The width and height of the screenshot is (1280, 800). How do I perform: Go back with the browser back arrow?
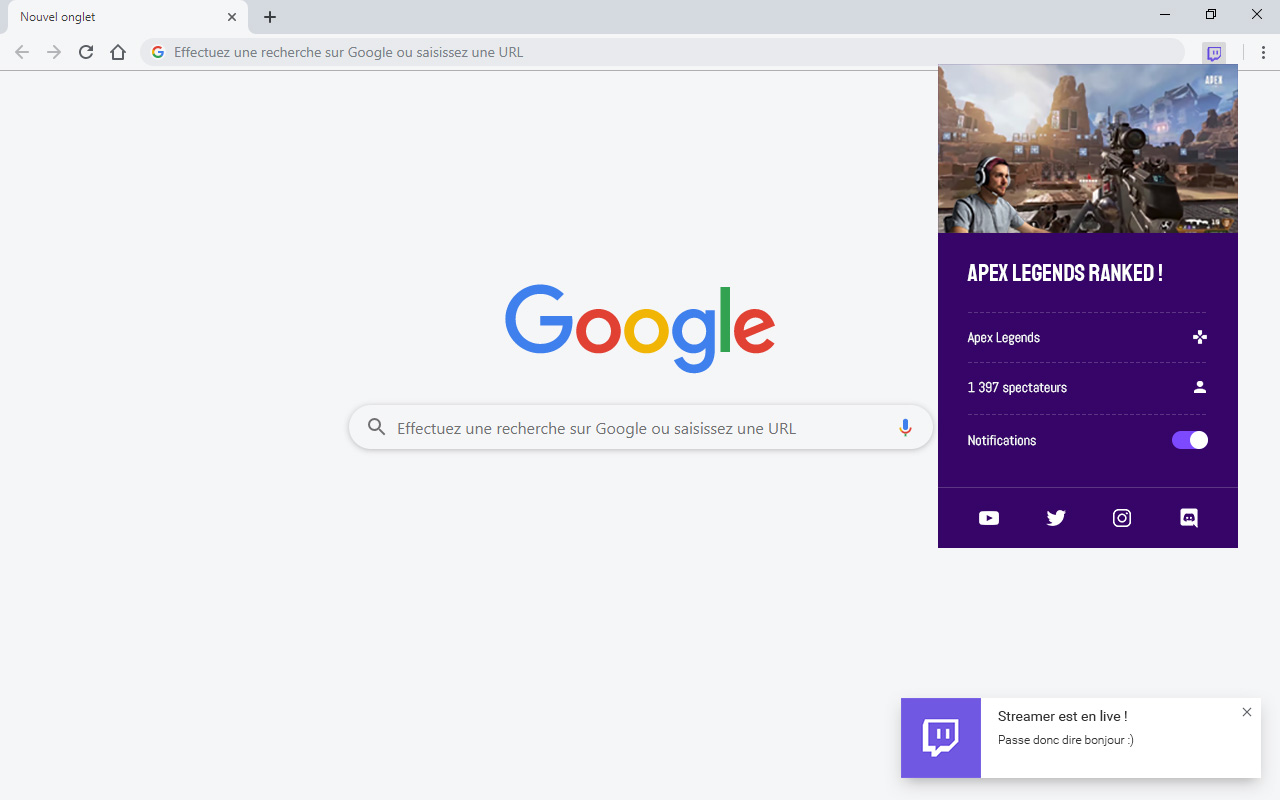tap(22, 52)
